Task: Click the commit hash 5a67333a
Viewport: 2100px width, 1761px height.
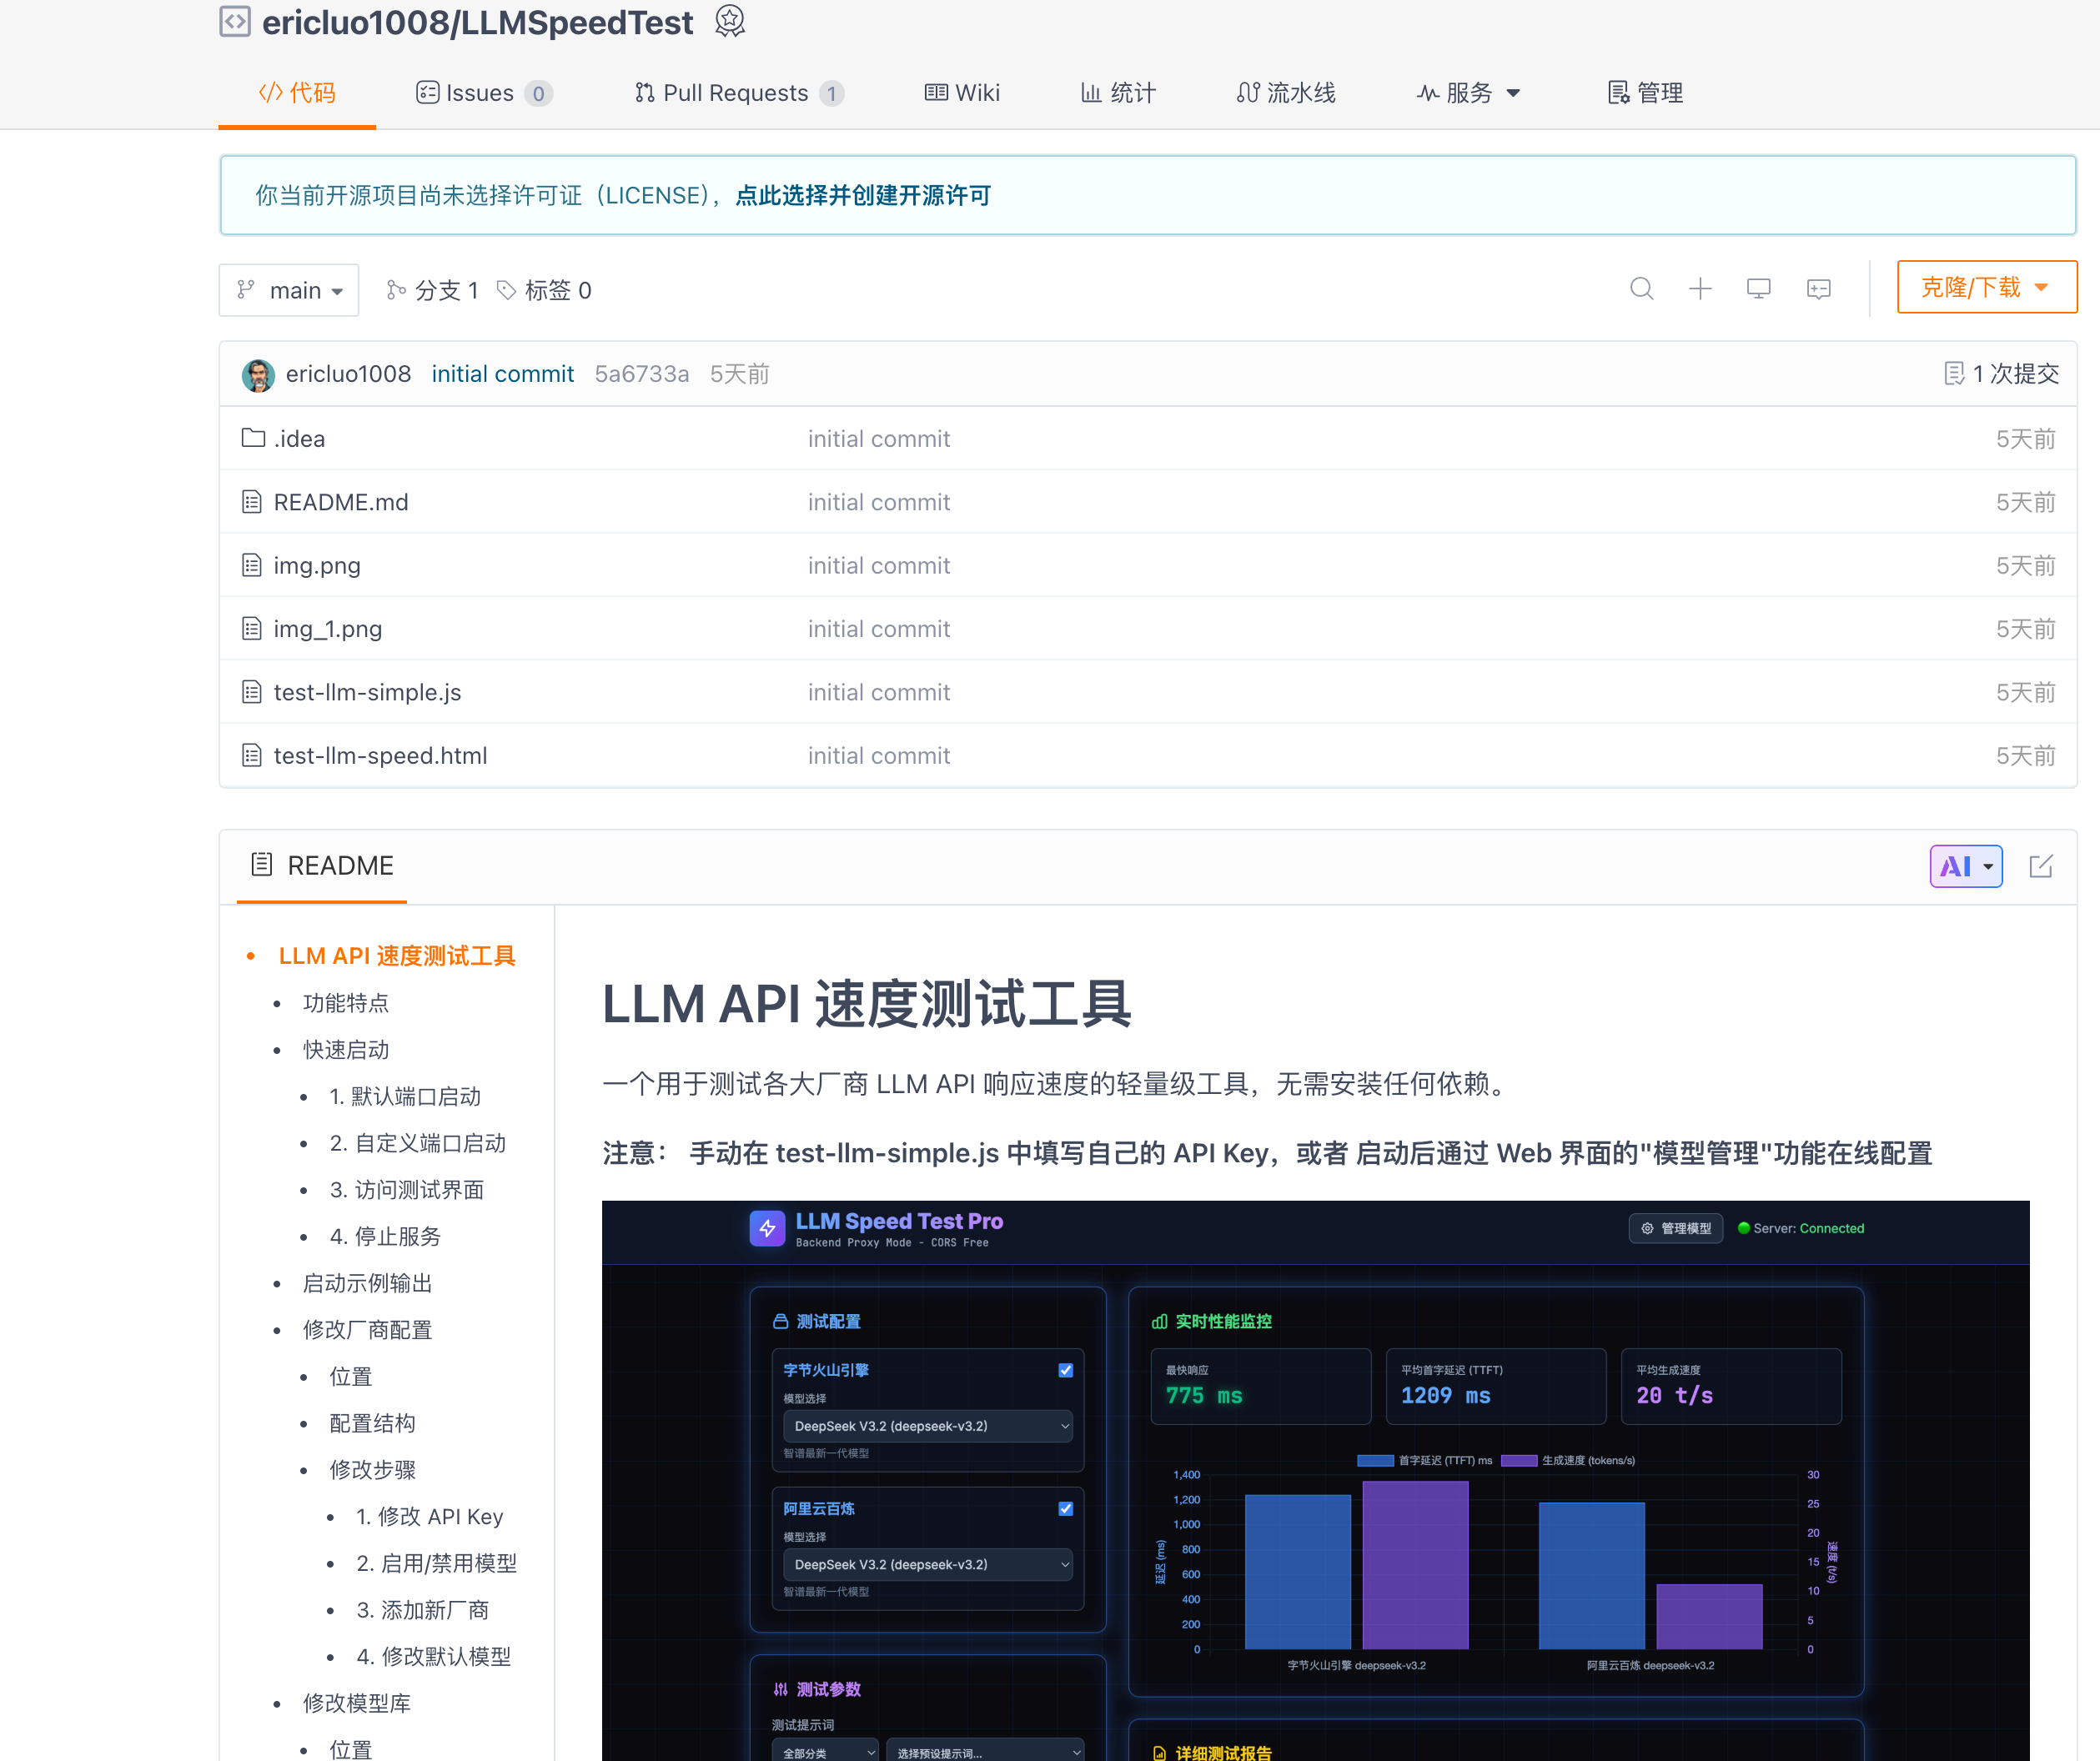Action: pos(641,374)
